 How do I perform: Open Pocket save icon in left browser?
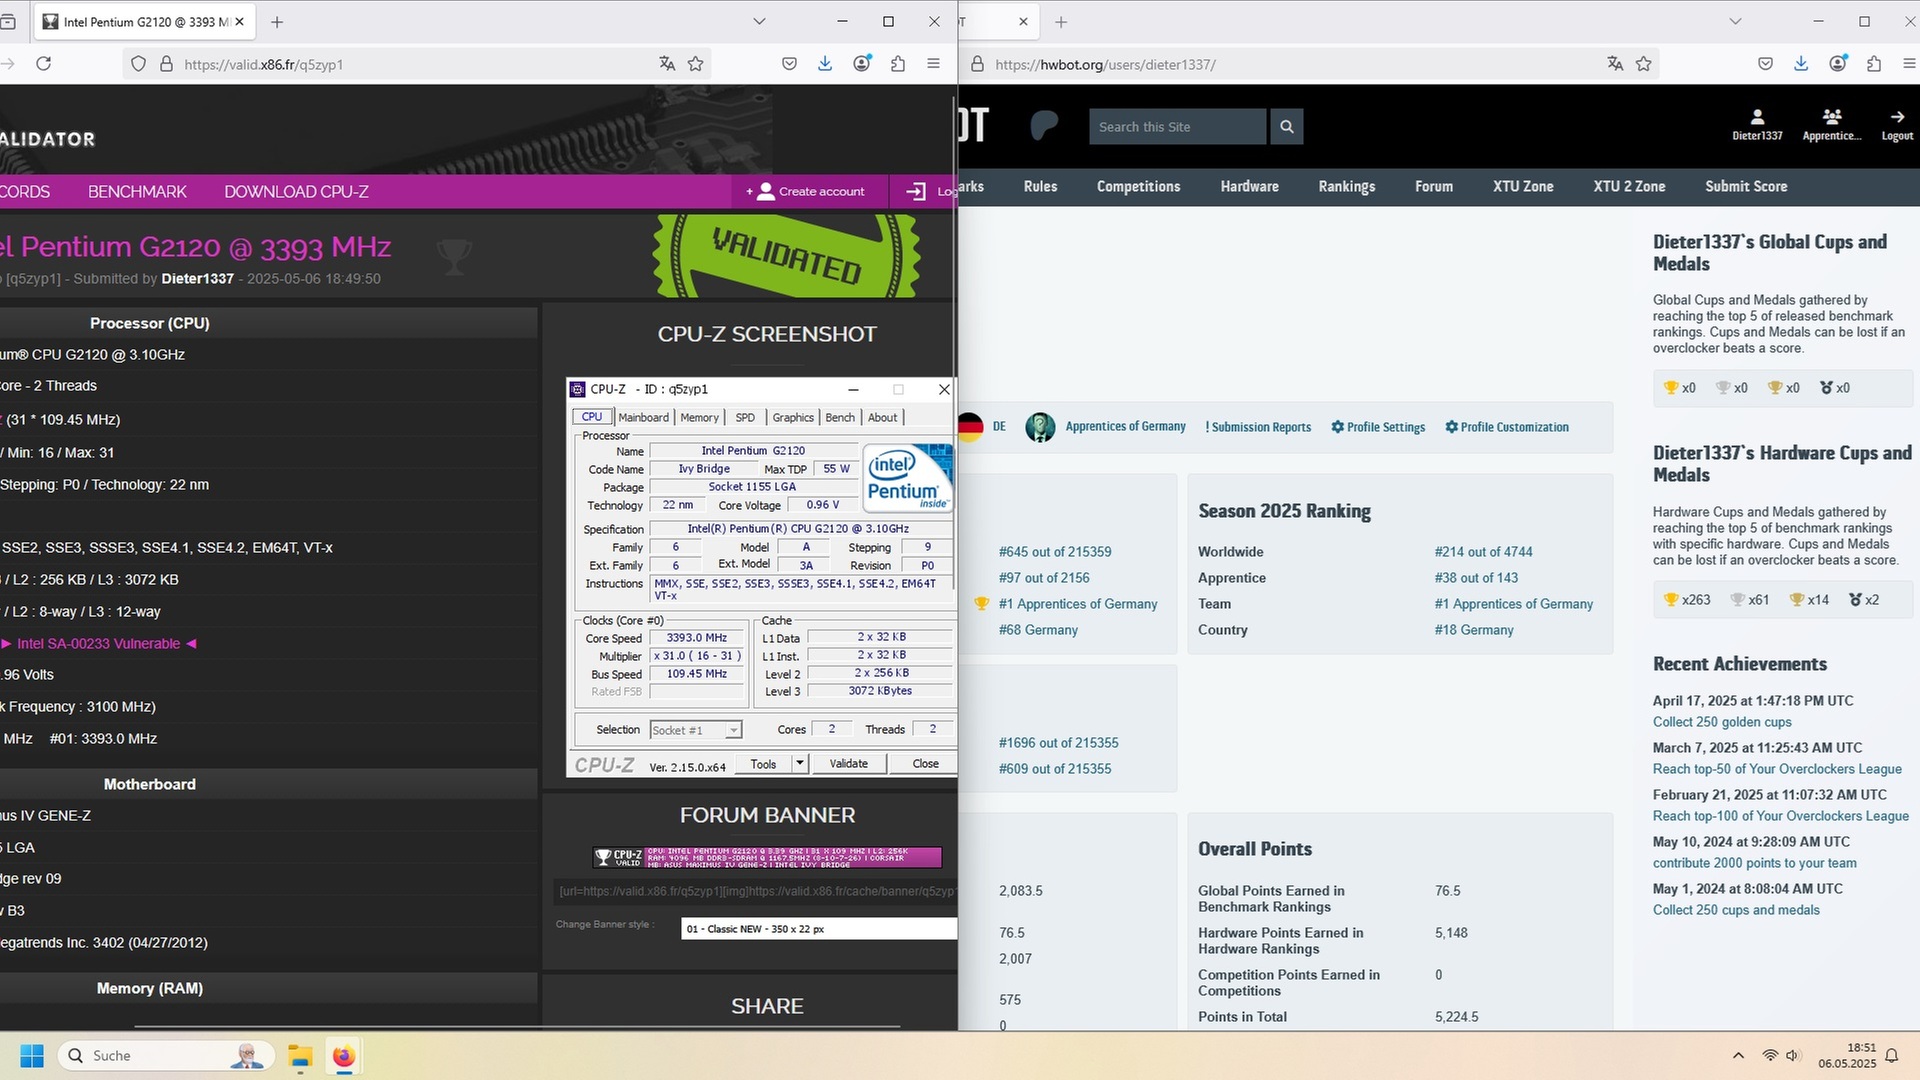click(x=789, y=64)
